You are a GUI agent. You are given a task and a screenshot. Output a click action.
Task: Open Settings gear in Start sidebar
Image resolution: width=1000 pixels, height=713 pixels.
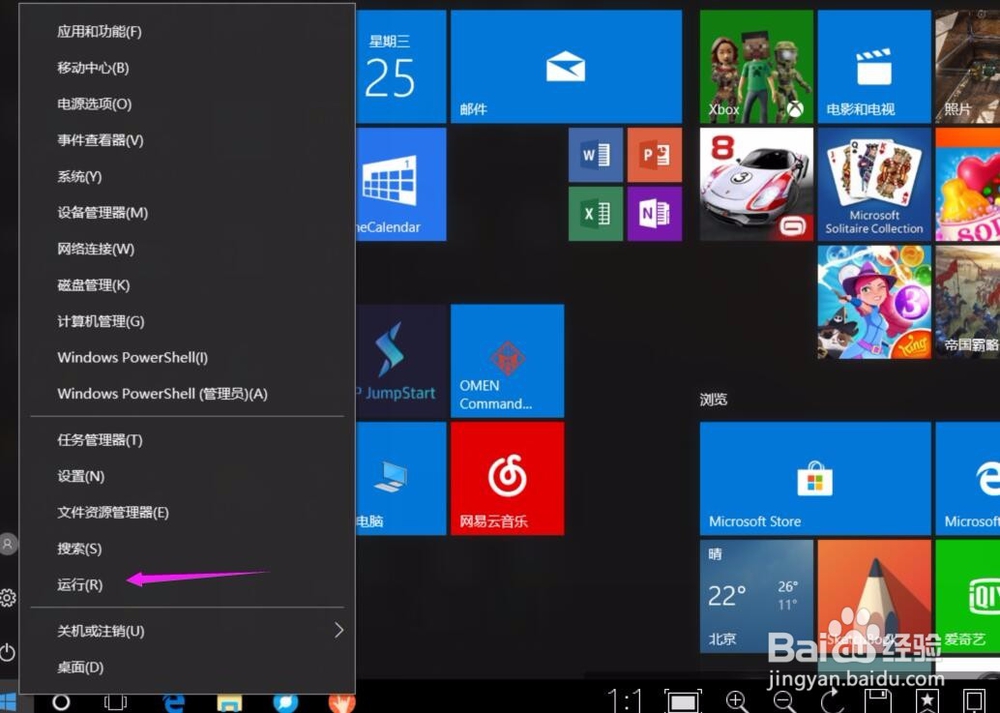coord(8,598)
